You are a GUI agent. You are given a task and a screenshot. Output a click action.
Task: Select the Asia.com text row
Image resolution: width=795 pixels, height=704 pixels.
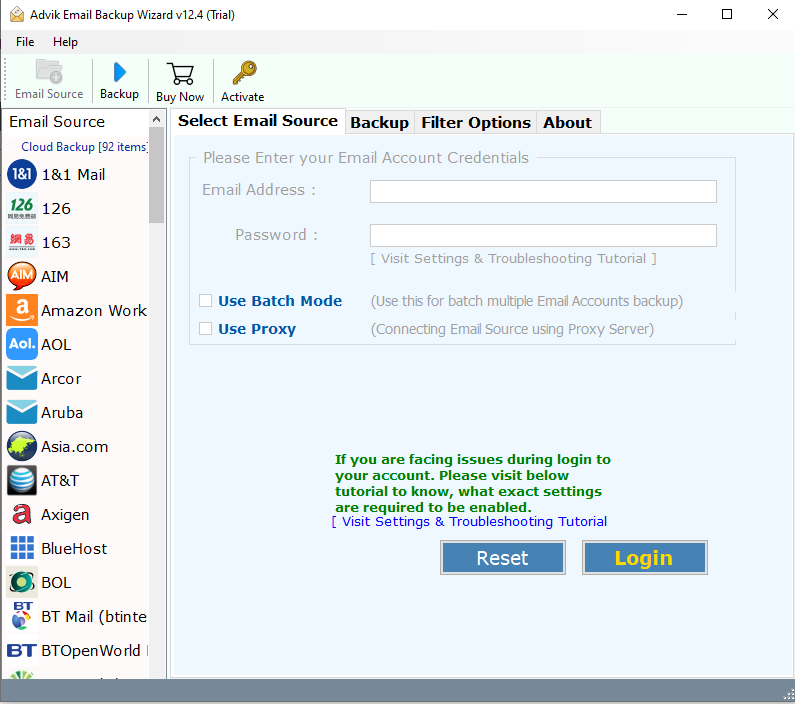tap(77, 446)
